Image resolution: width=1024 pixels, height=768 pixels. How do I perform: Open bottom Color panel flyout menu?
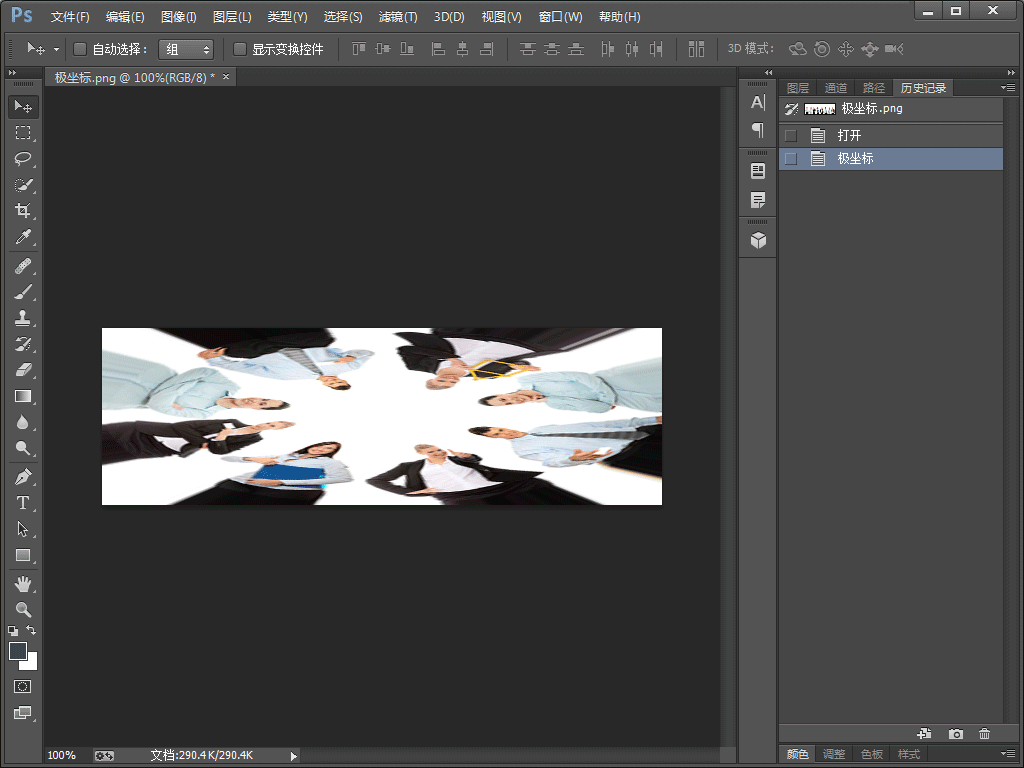click(x=1008, y=754)
